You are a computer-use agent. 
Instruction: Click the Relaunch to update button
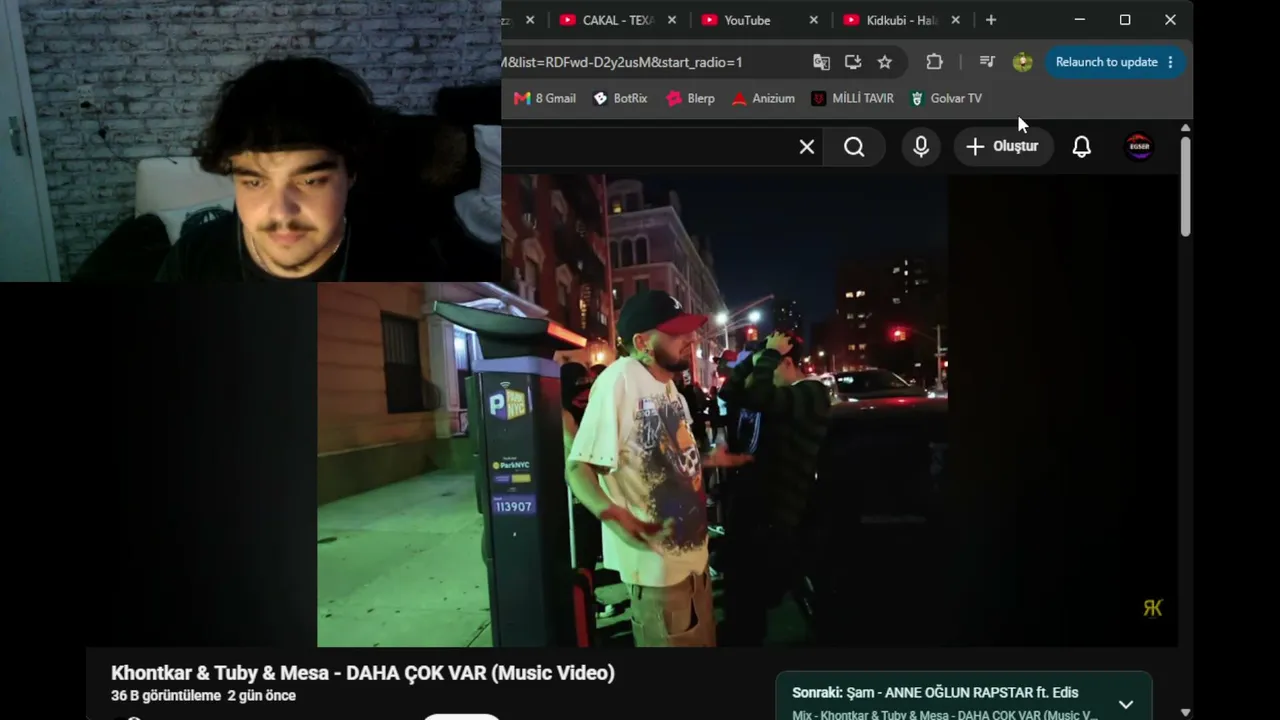pos(1115,62)
